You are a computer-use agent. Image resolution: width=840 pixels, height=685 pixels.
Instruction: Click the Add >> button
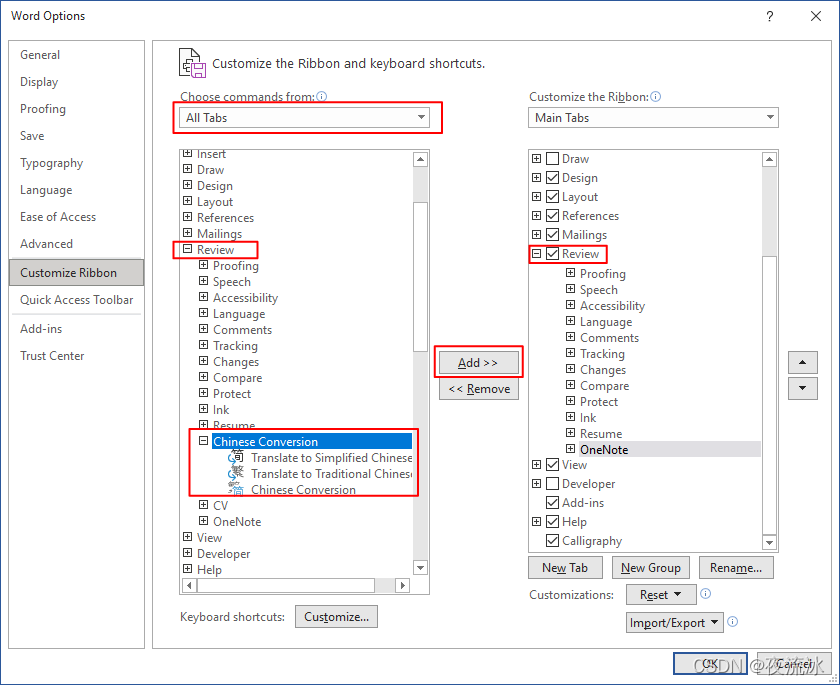coord(478,363)
